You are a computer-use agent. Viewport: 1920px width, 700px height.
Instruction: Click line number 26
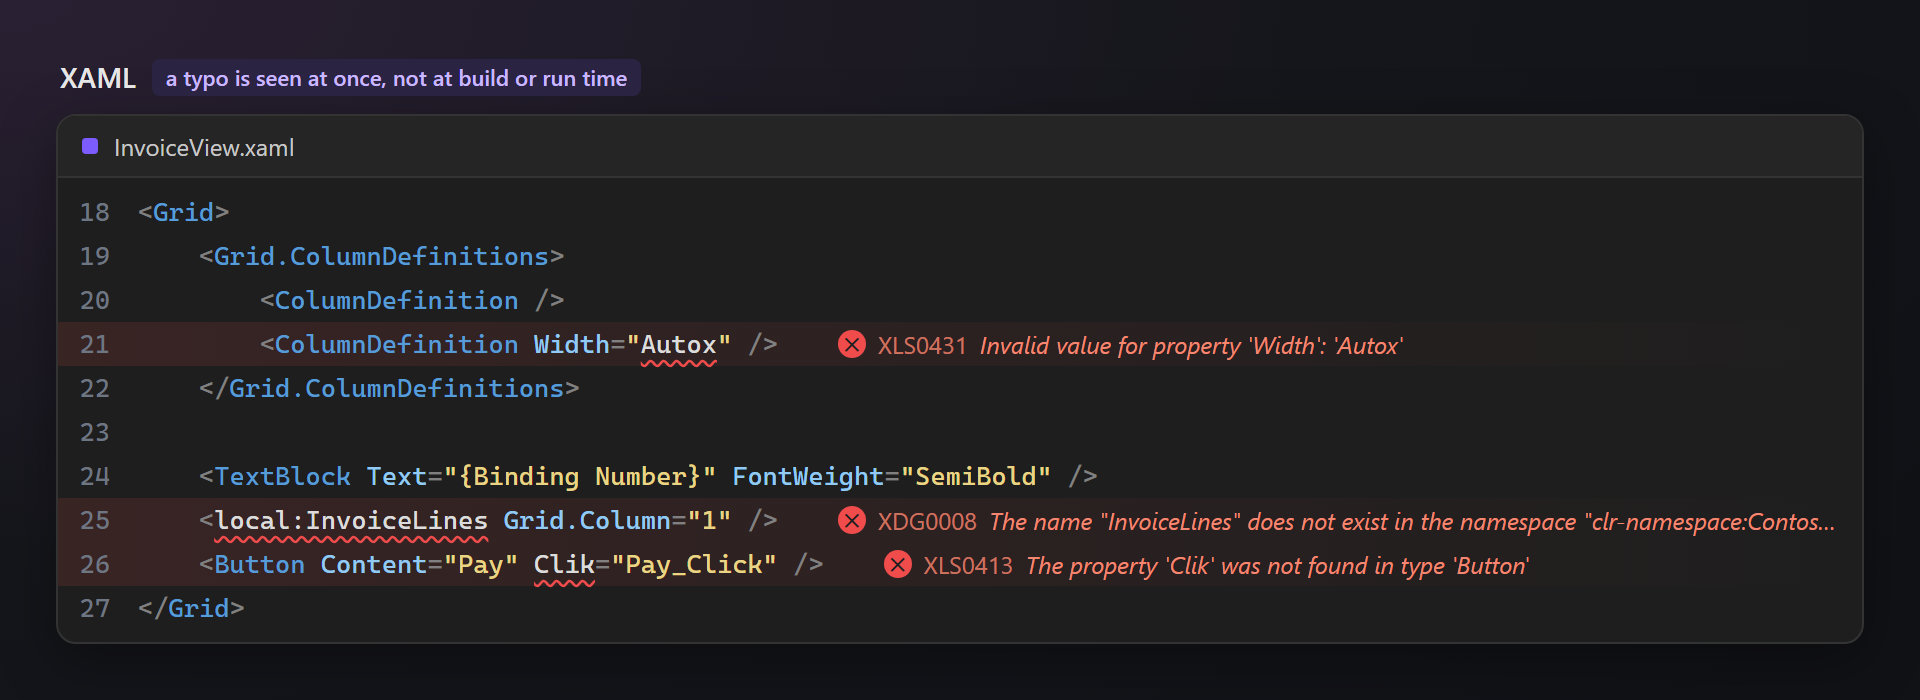tap(95, 564)
